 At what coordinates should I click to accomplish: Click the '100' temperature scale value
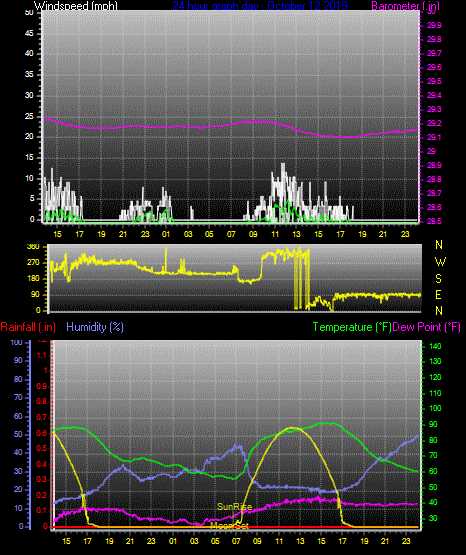click(435, 408)
